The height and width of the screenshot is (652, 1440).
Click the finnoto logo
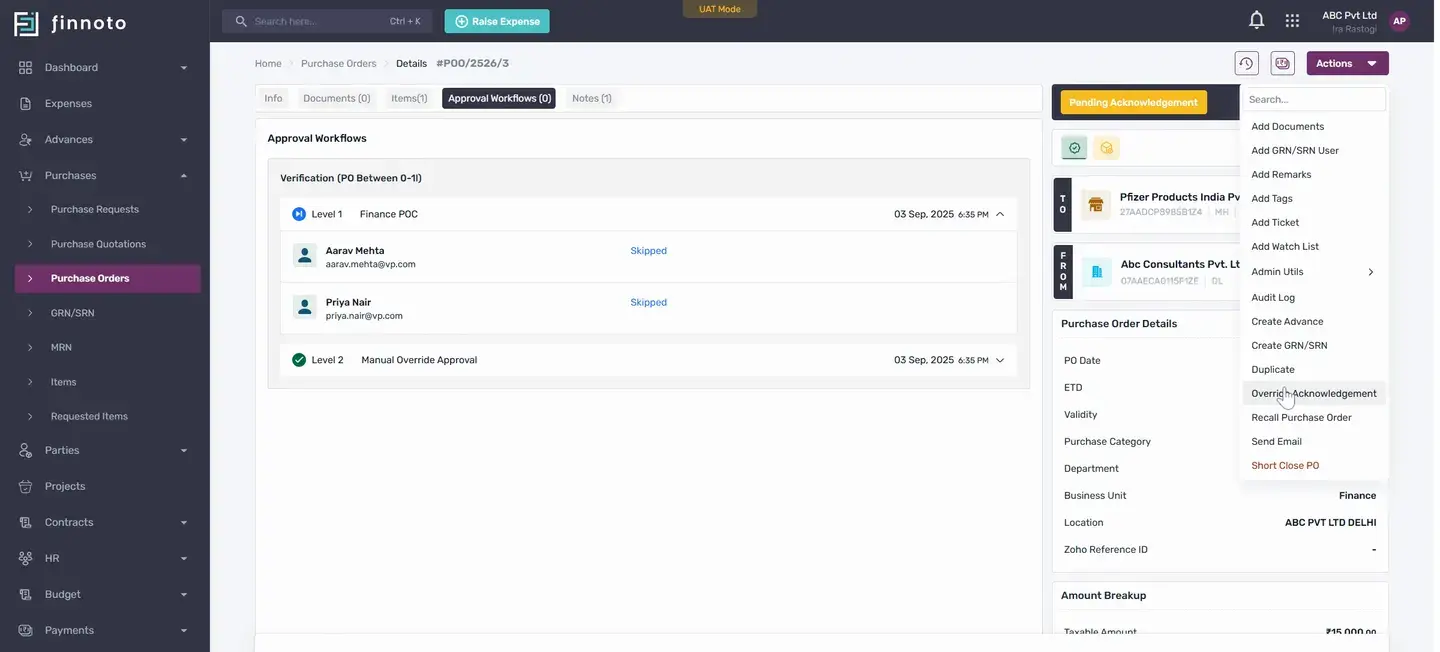tap(70, 23)
